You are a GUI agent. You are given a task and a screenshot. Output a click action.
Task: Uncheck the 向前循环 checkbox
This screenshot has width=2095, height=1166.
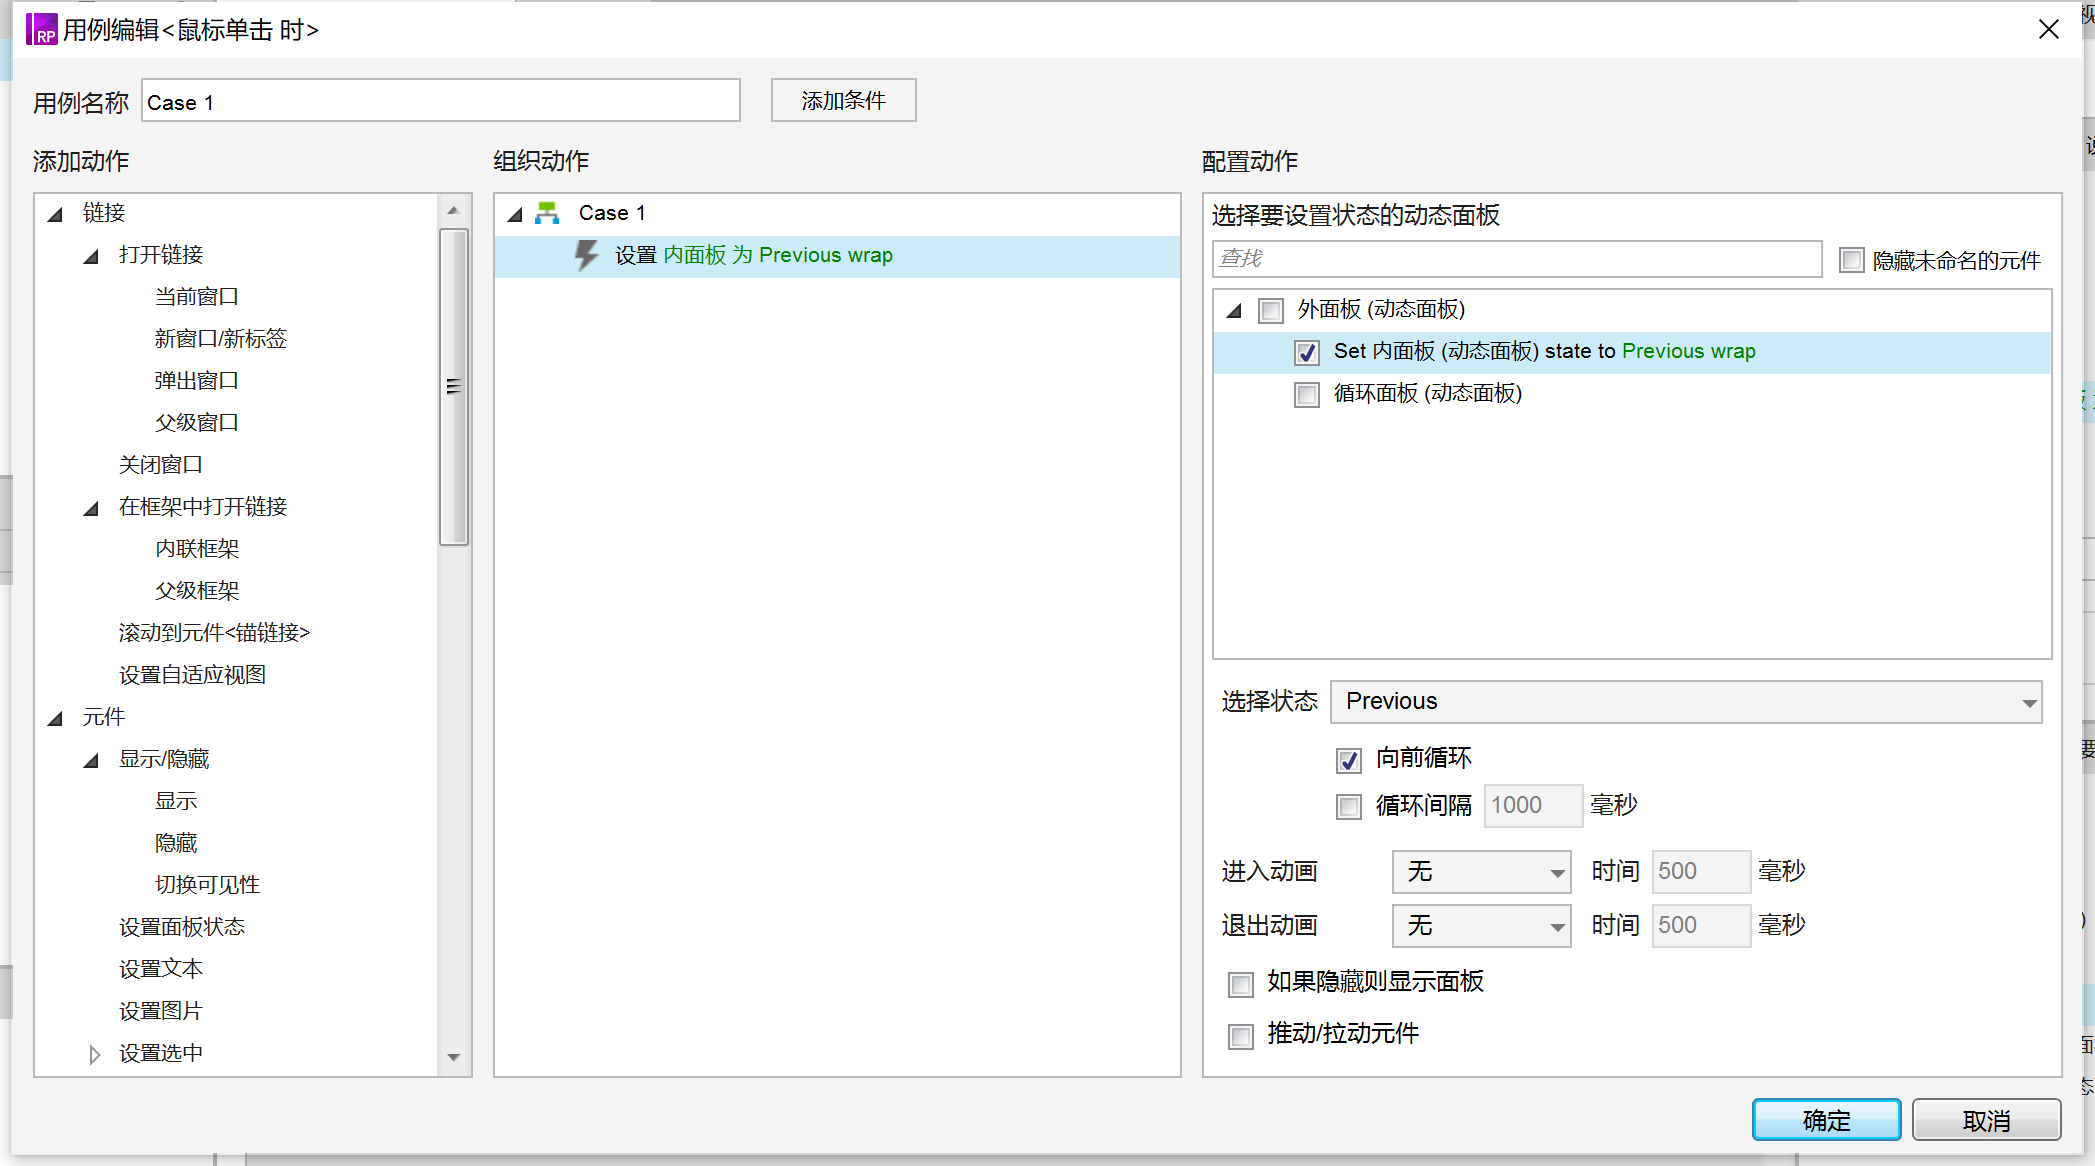[1348, 760]
